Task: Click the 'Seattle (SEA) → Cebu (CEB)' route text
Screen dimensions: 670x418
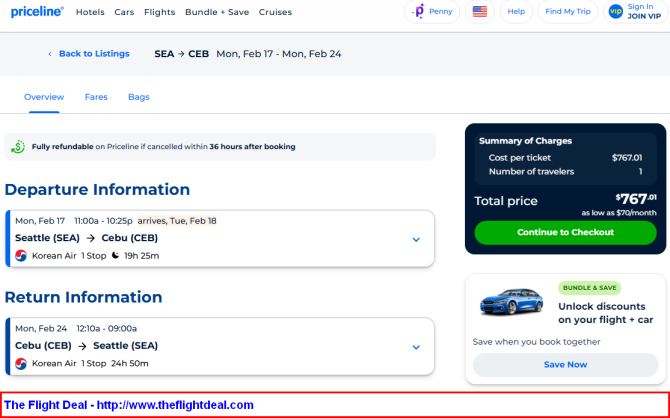Action: coord(86,238)
